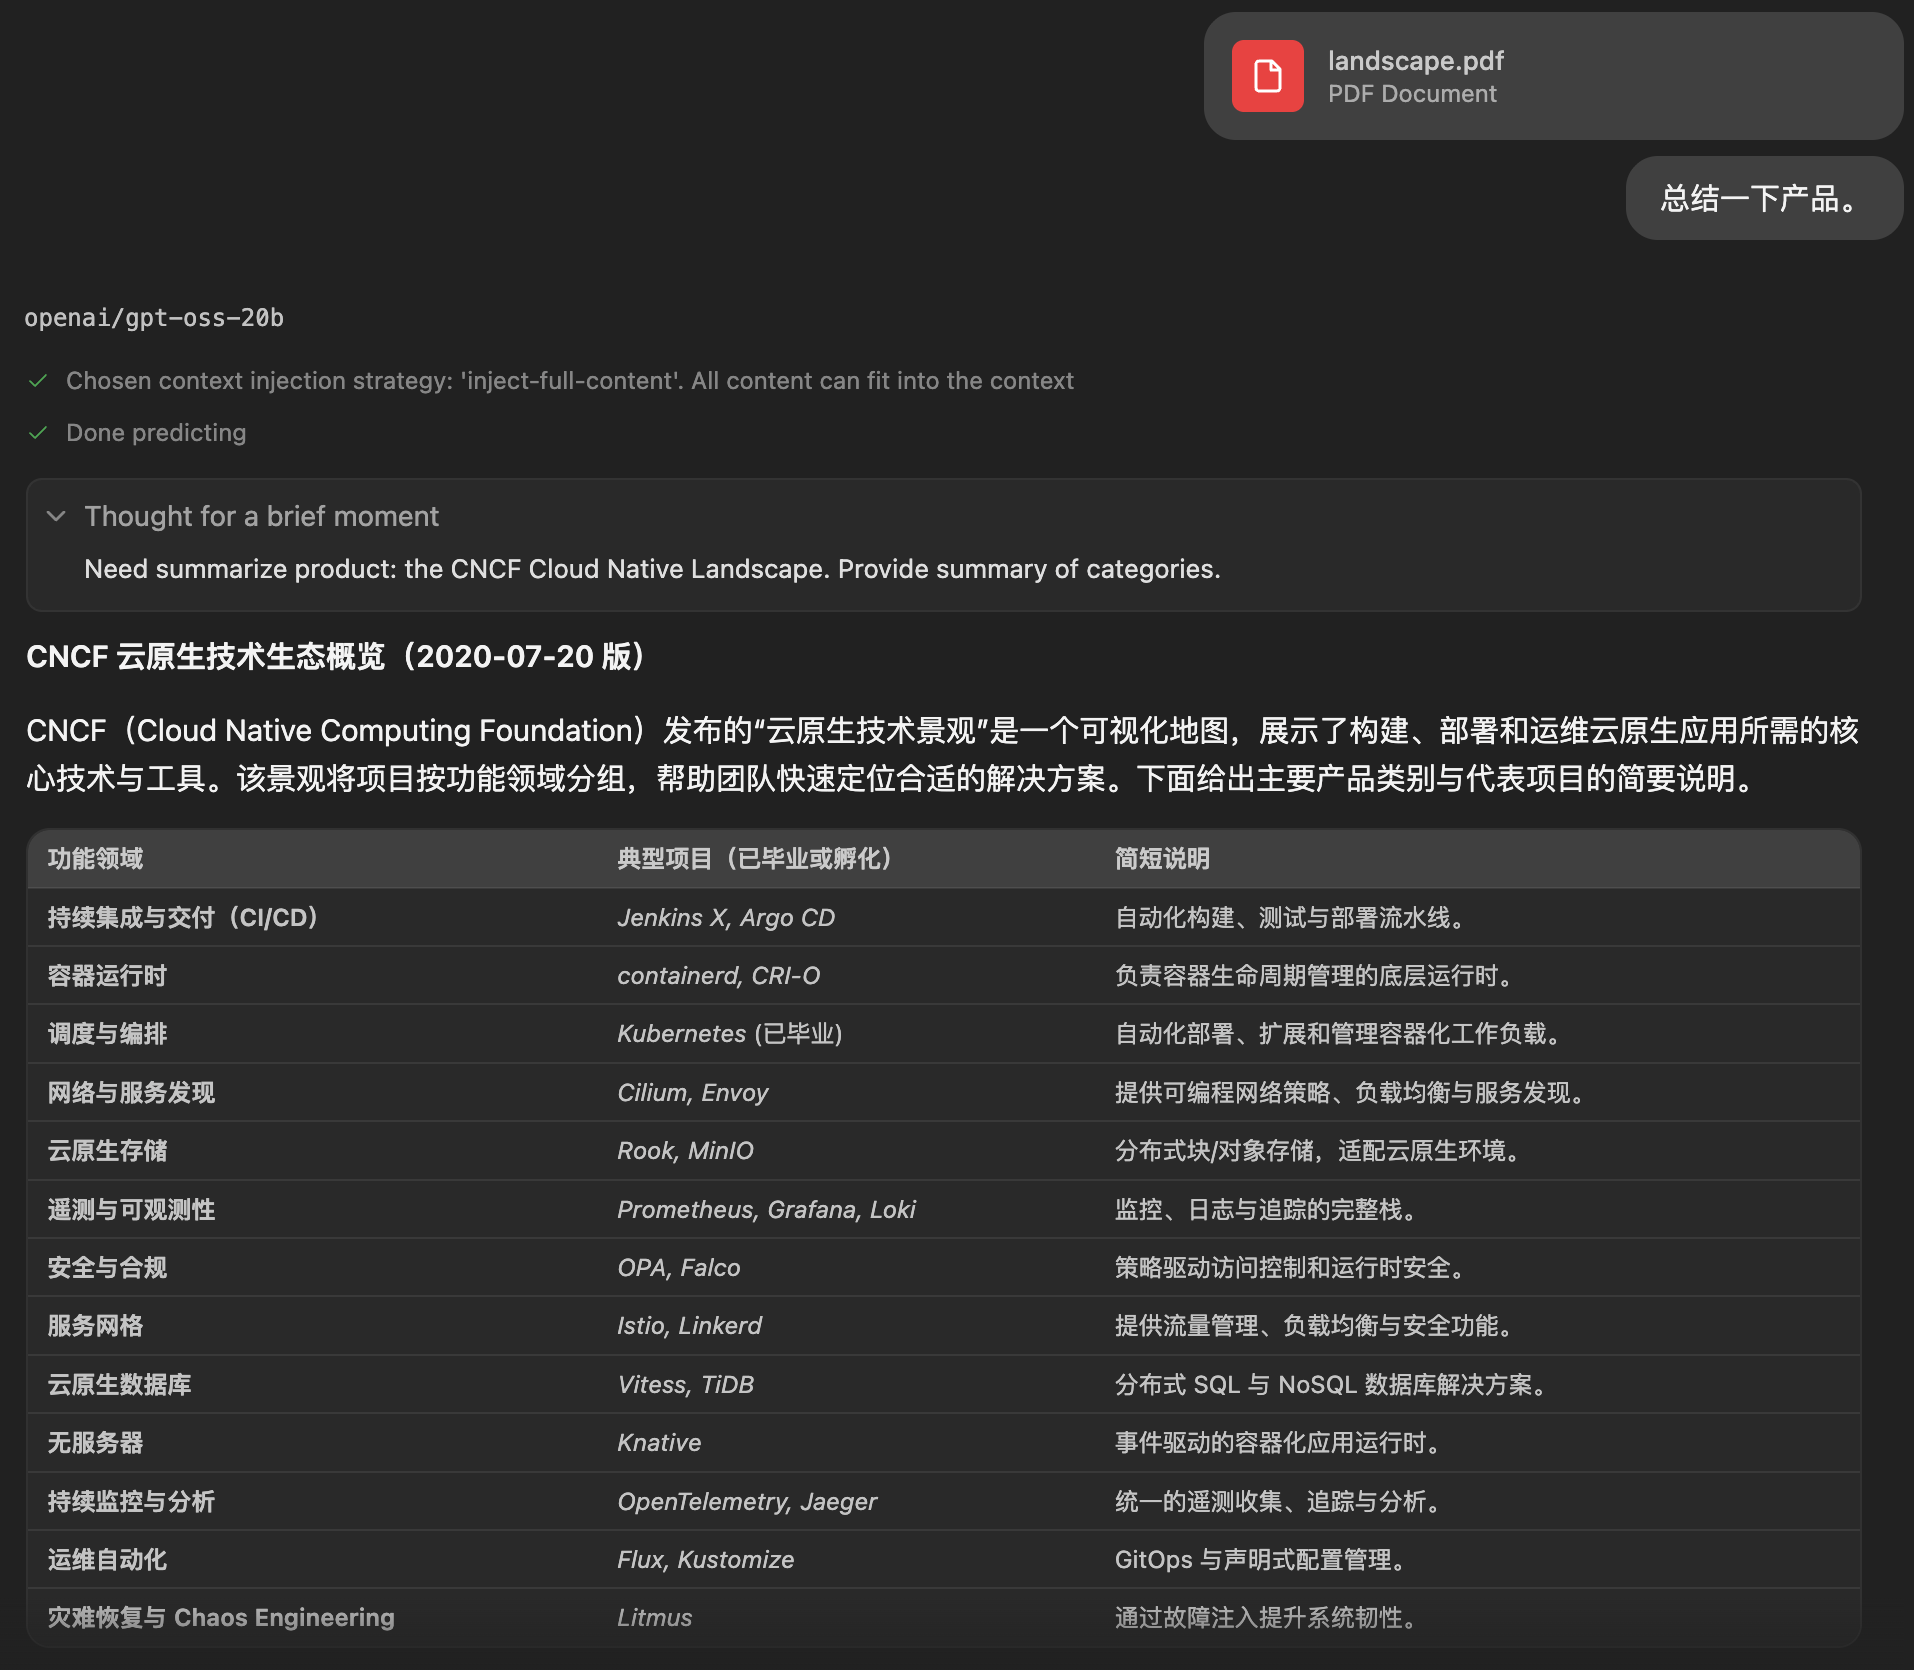Click the green checkmark beside context injection strategy

[38, 381]
